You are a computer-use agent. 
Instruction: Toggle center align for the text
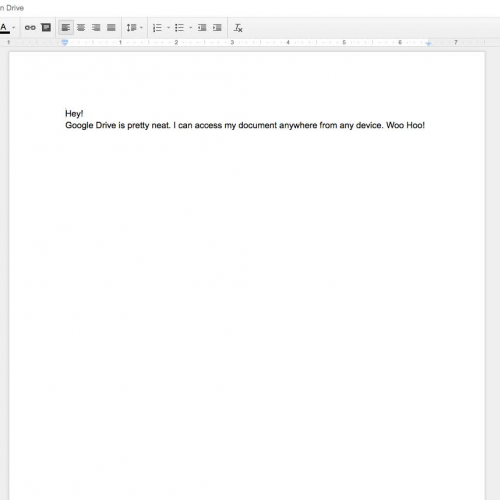click(81, 28)
